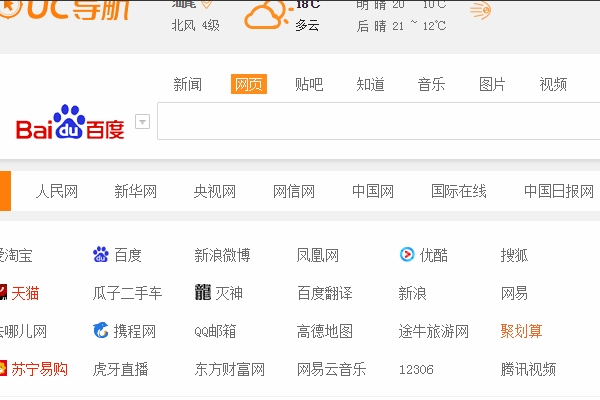Open the 中国网 link
Image resolution: width=600 pixels, height=400 pixels.
coord(373,191)
